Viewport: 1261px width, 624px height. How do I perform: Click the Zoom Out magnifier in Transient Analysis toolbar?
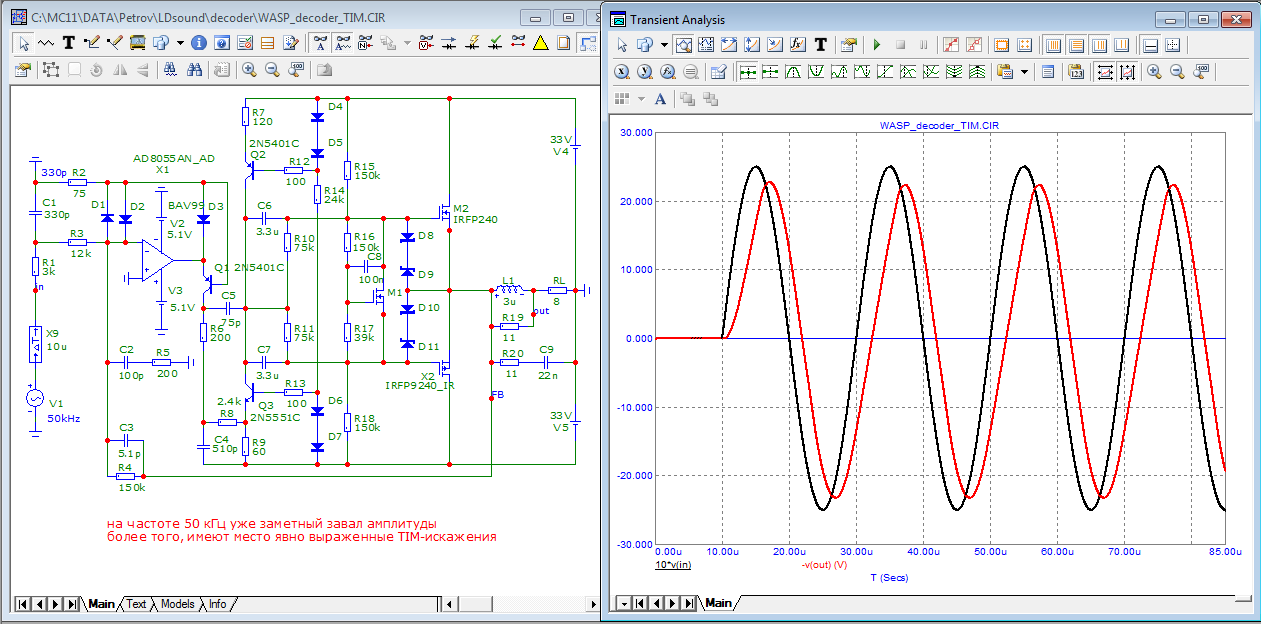coord(1177,71)
